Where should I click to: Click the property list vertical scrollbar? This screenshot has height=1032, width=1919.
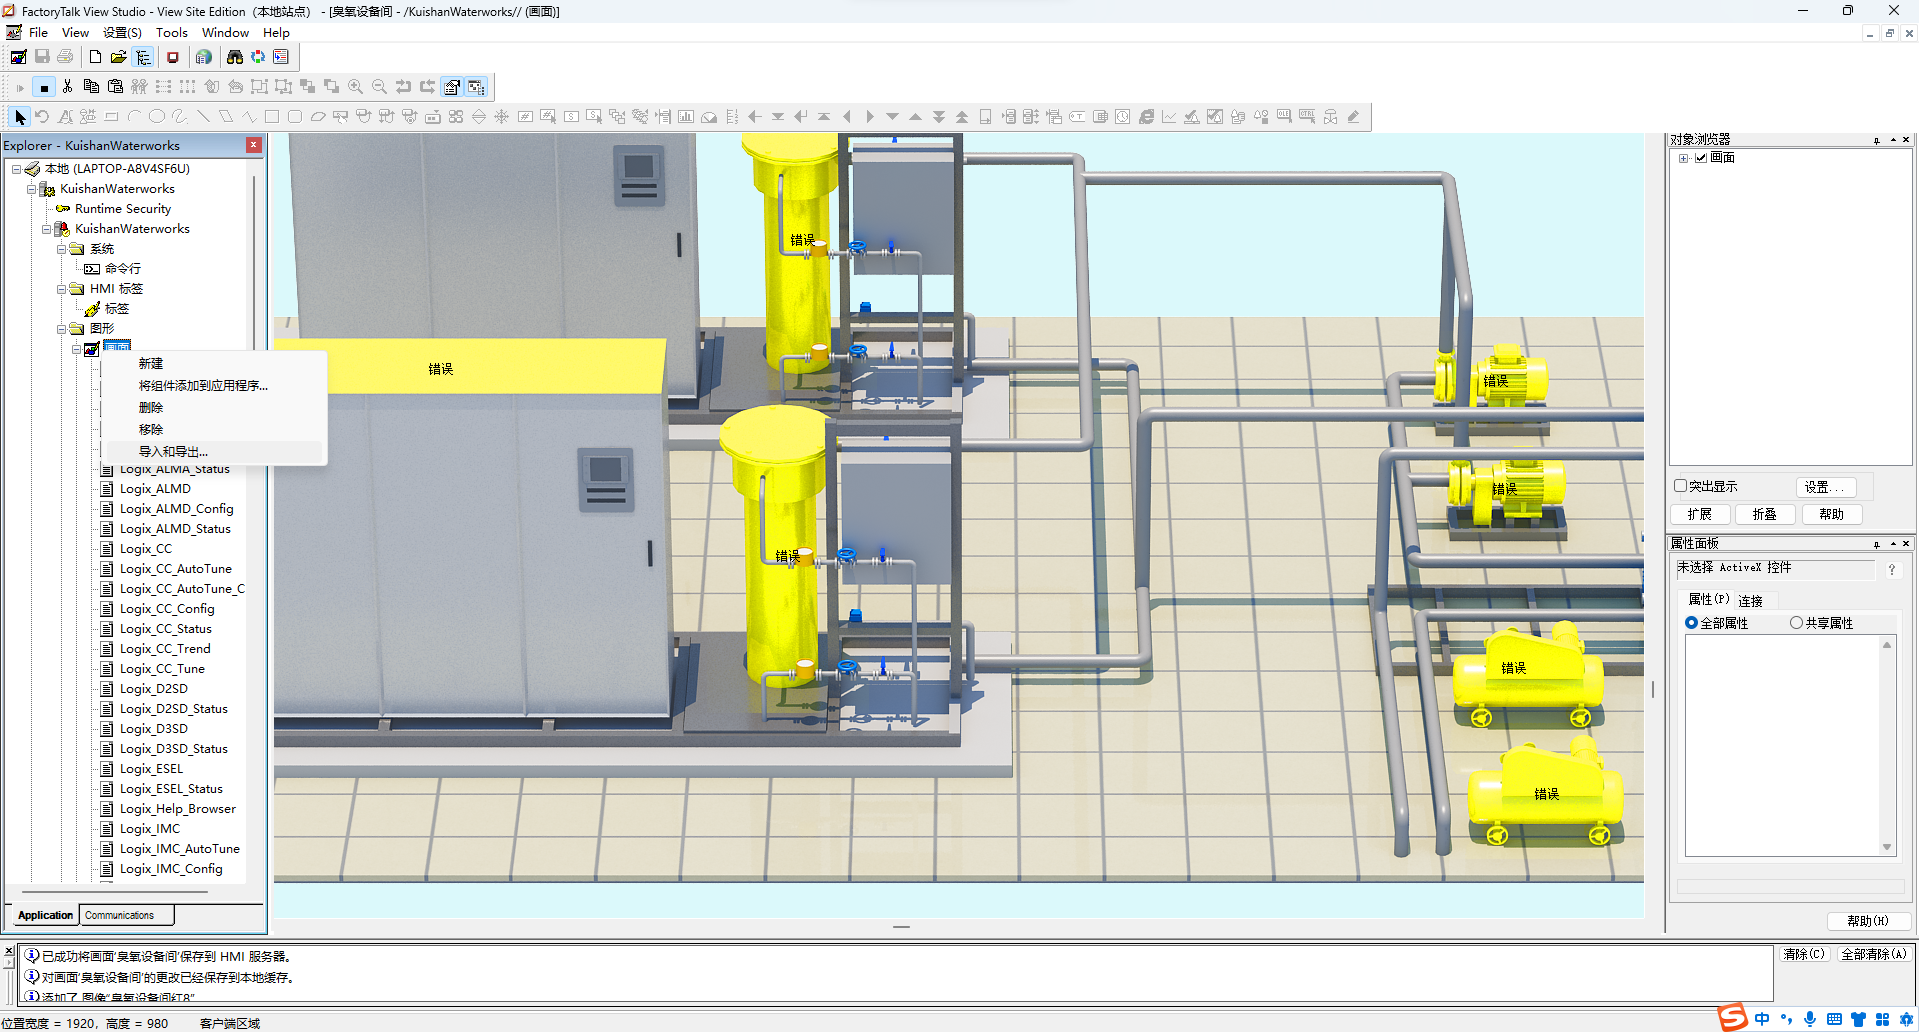(1887, 746)
